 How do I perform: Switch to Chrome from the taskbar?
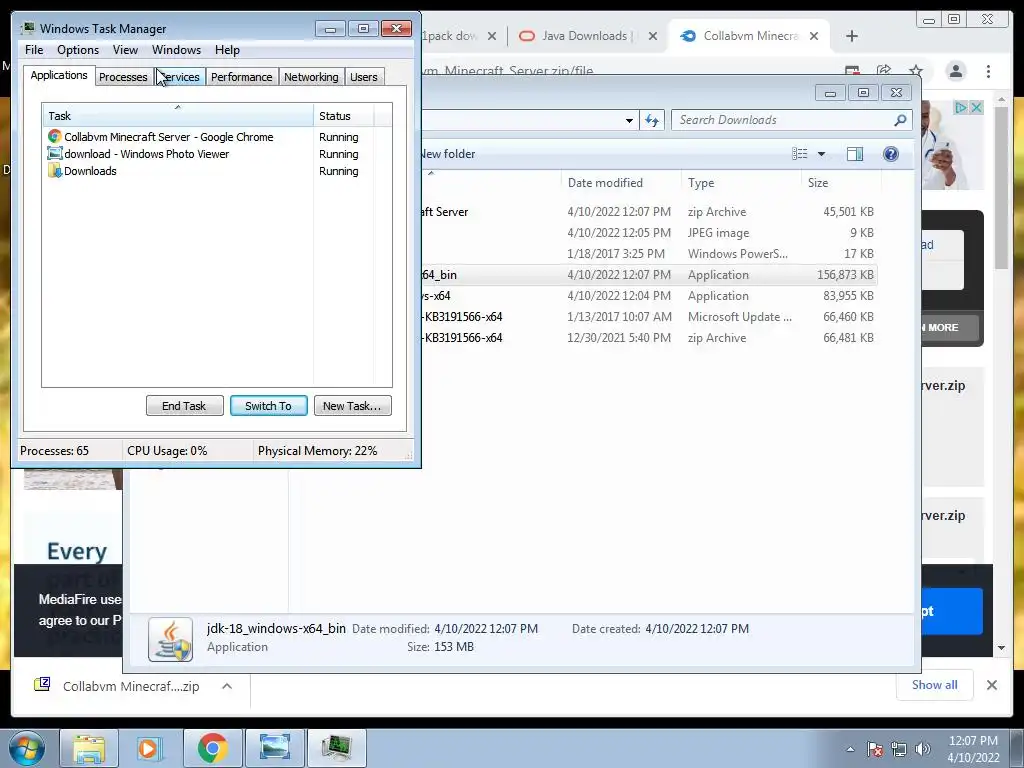tap(212, 748)
